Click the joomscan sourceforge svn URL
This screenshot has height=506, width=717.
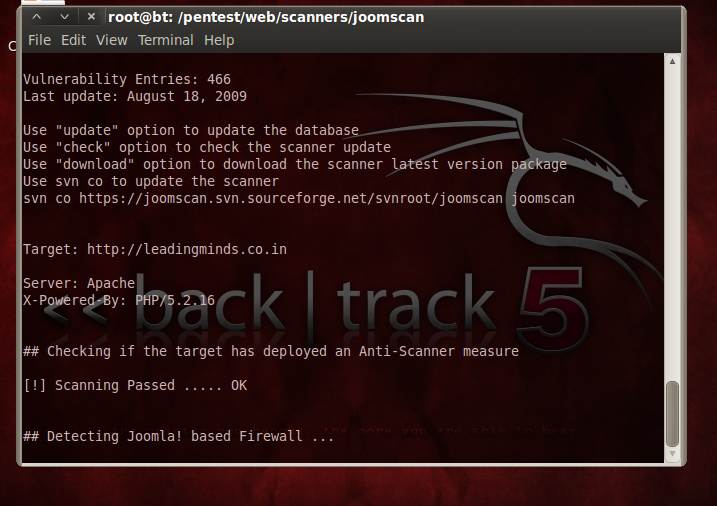click(x=291, y=198)
